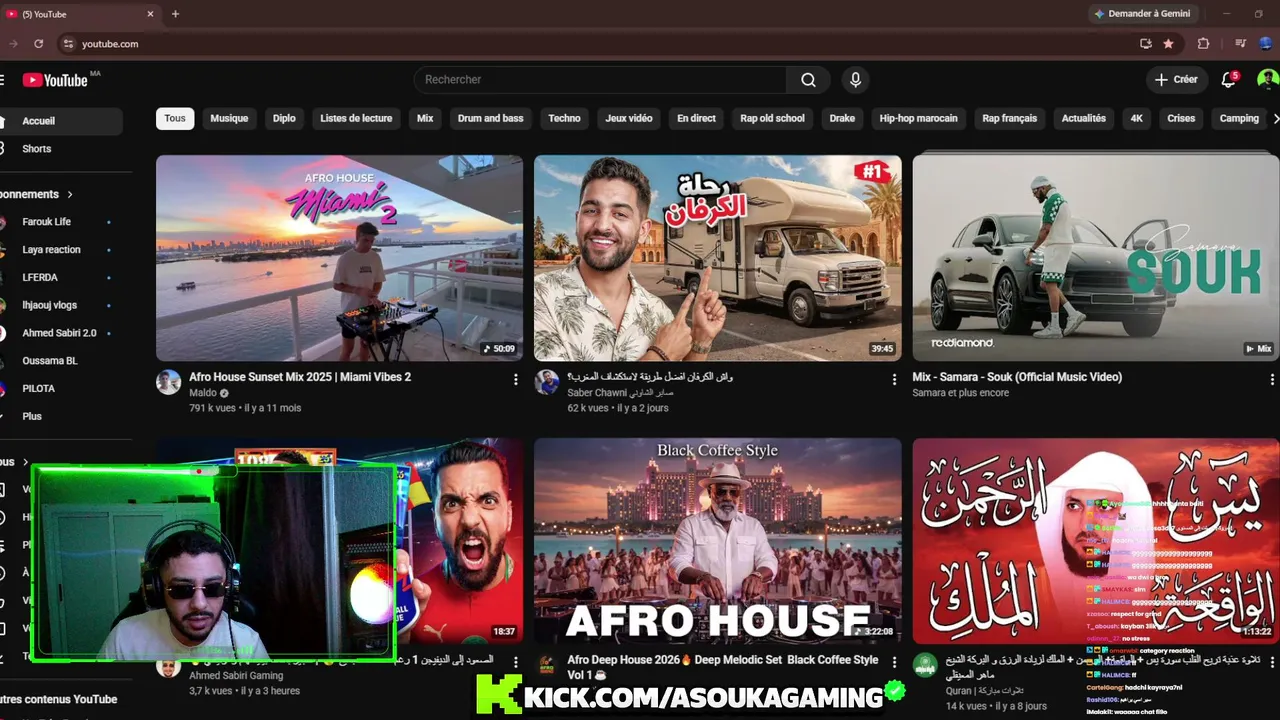Open Maldo channel avatar beside Afro House video
Image resolution: width=1280 pixels, height=720 pixels.
[x=168, y=382]
